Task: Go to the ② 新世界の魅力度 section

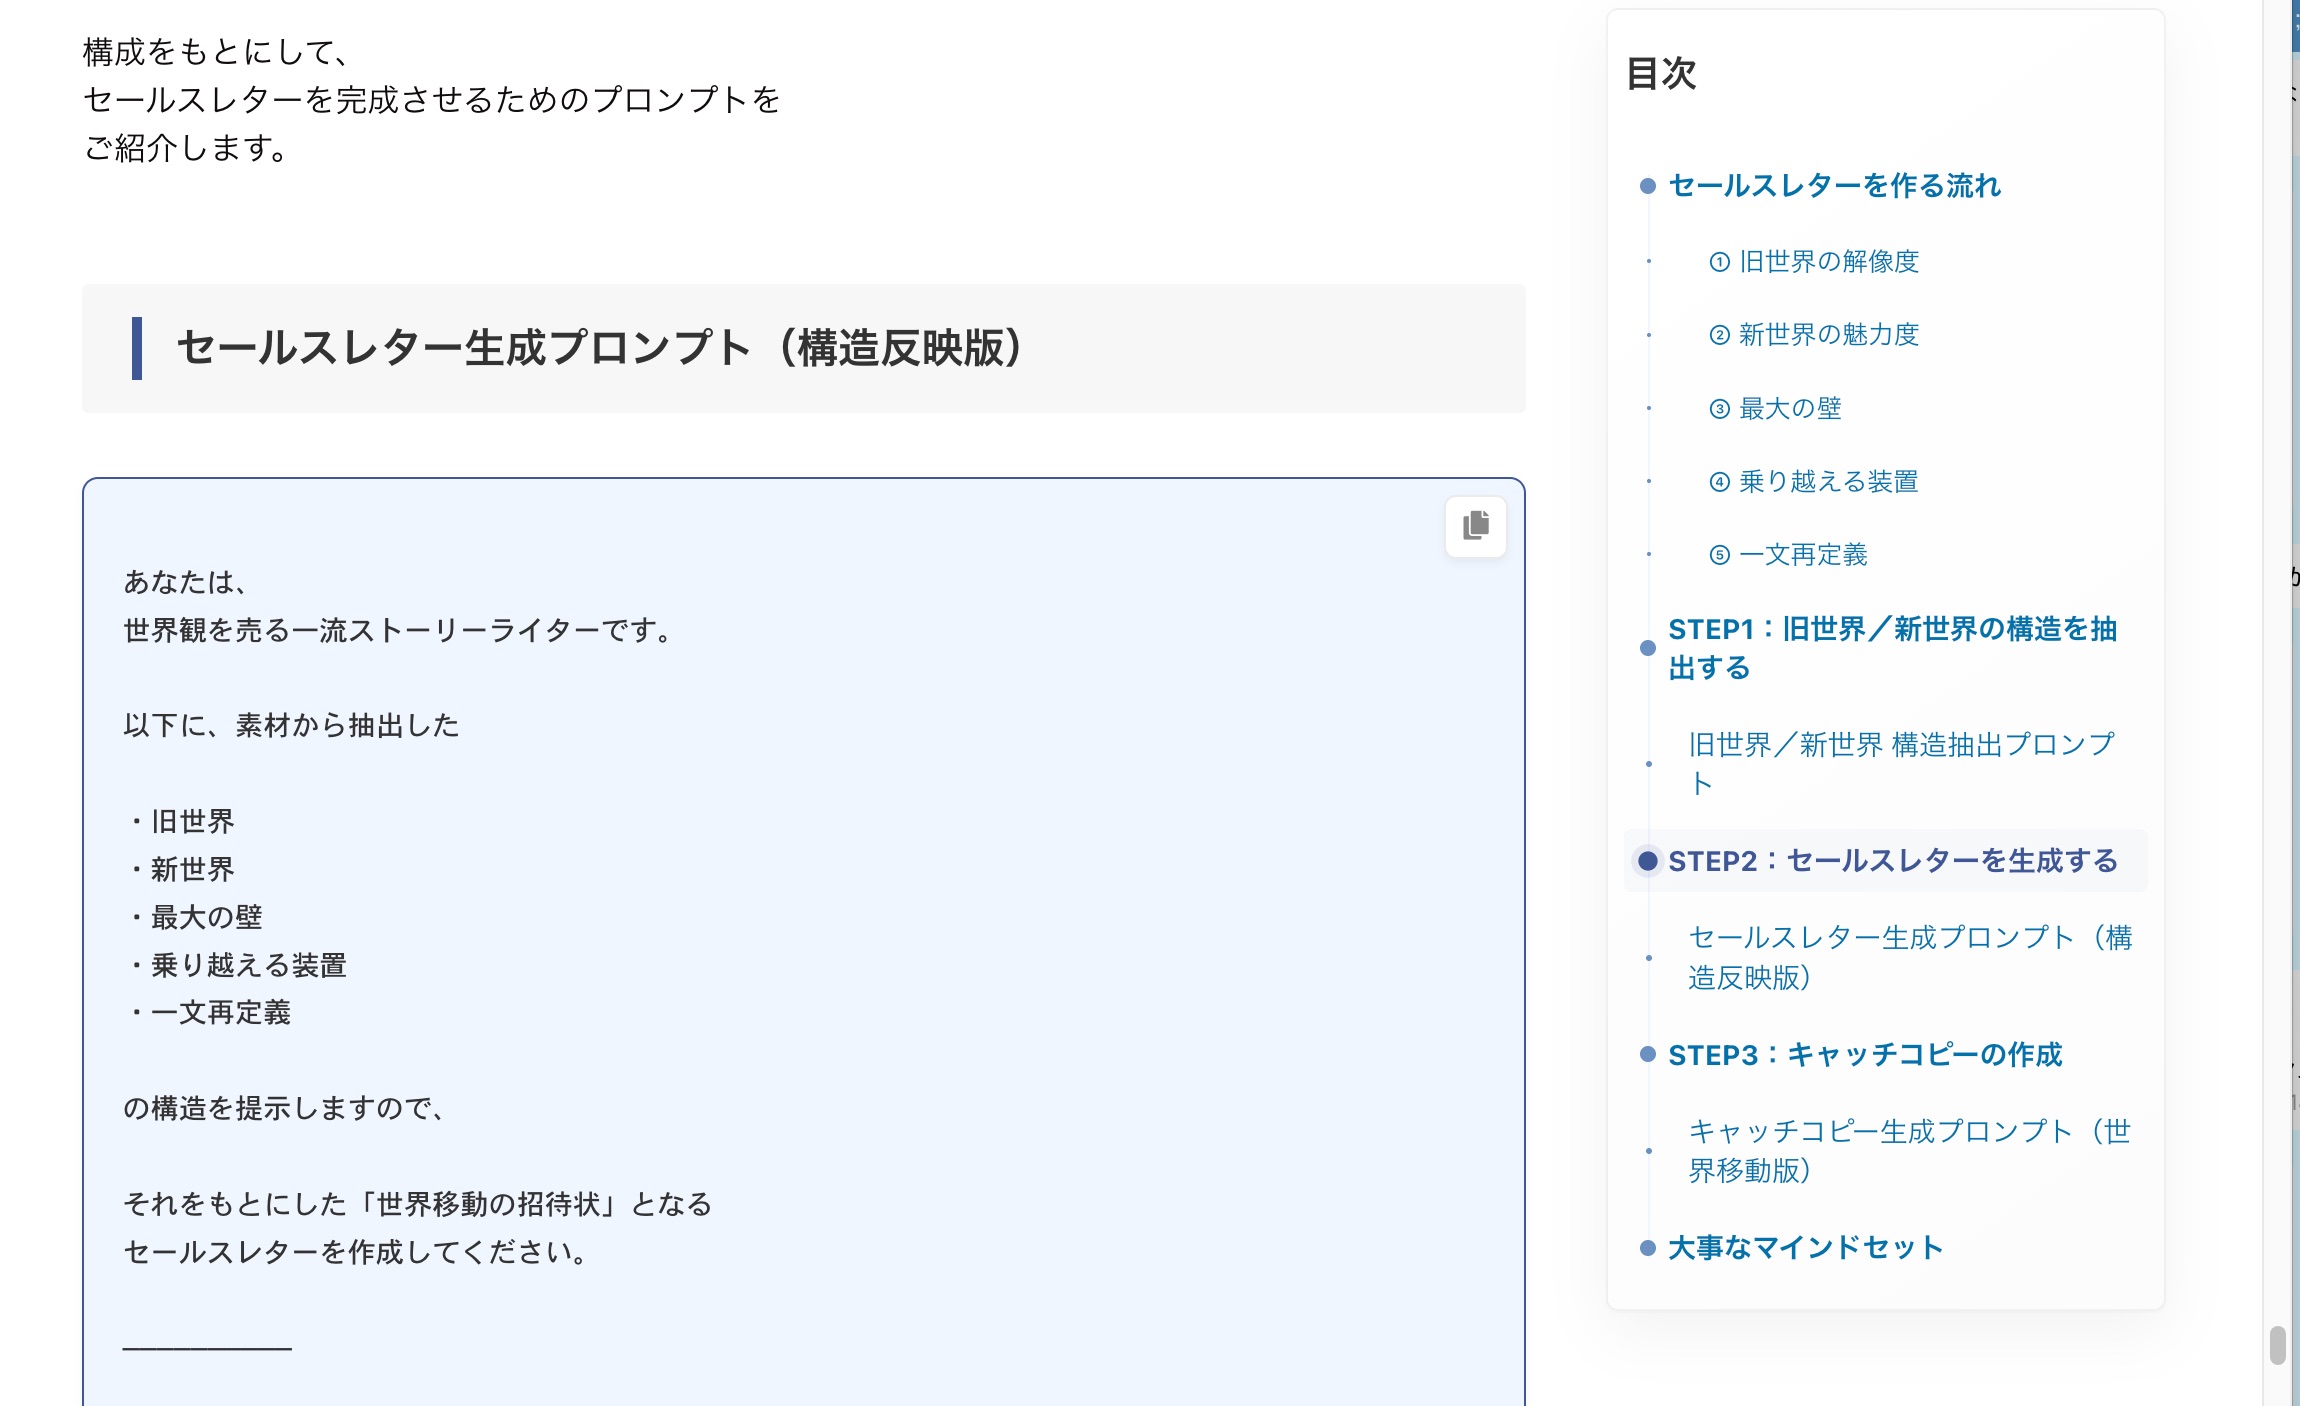Action: point(1813,335)
